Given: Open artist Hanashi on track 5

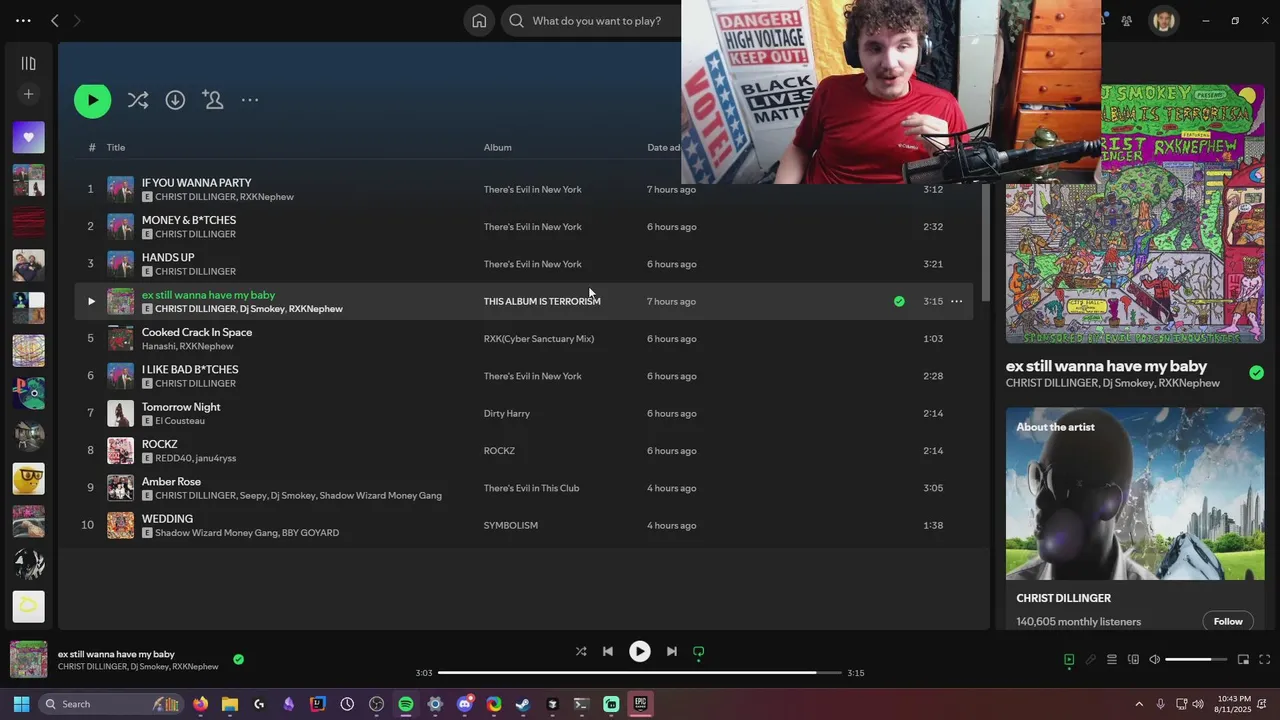Looking at the screenshot, I should pyautogui.click(x=157, y=346).
